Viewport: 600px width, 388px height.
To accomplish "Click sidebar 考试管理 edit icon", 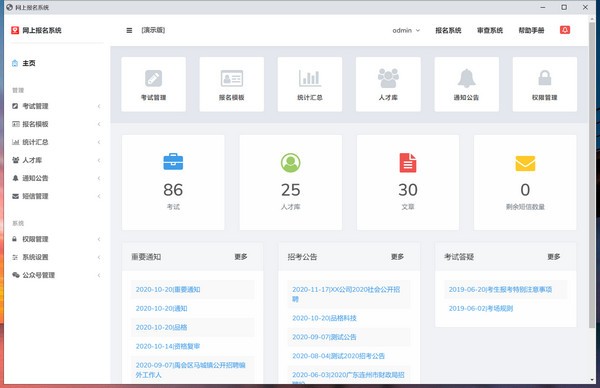I will point(15,106).
